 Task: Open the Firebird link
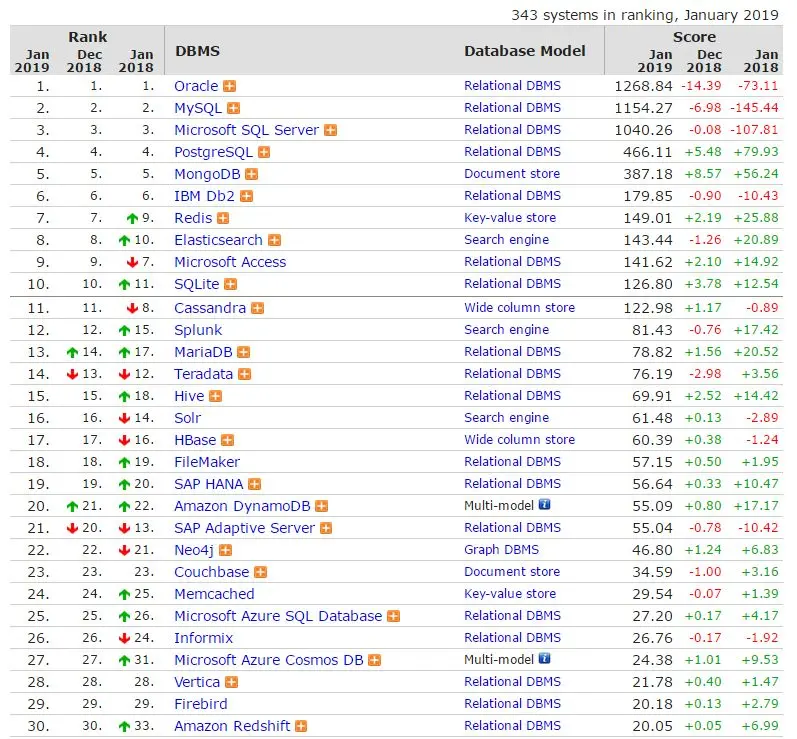coord(201,704)
